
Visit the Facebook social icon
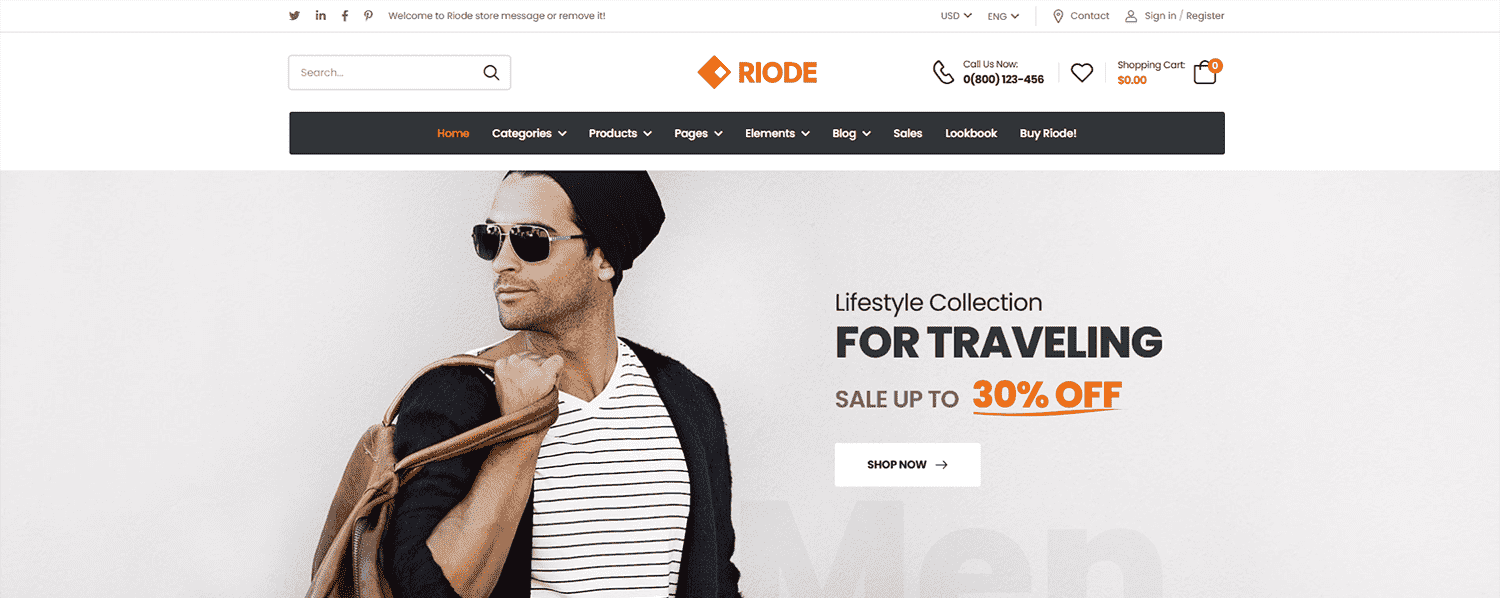(x=345, y=16)
